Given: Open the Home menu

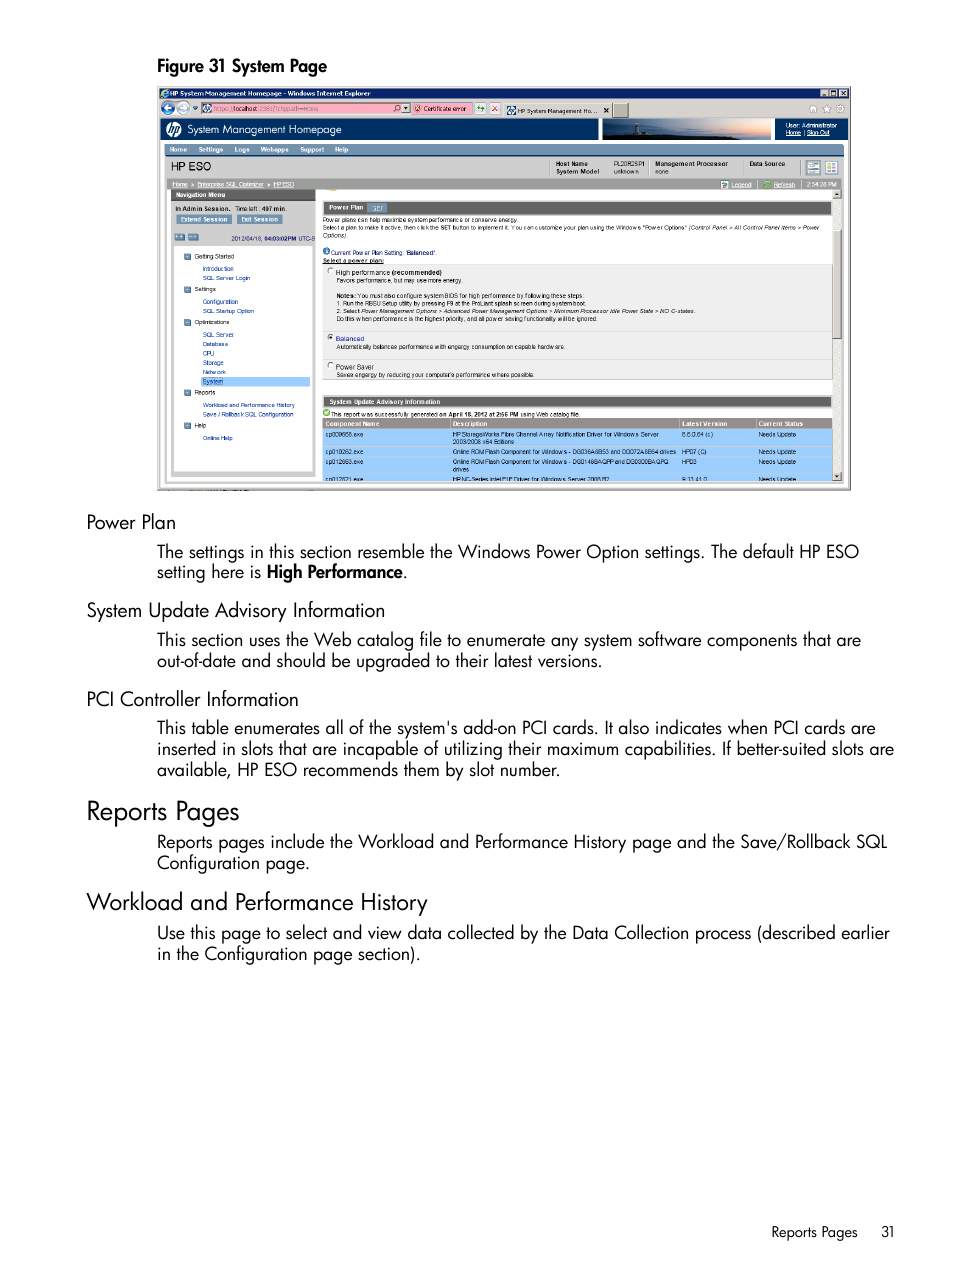Looking at the screenshot, I should click(179, 149).
